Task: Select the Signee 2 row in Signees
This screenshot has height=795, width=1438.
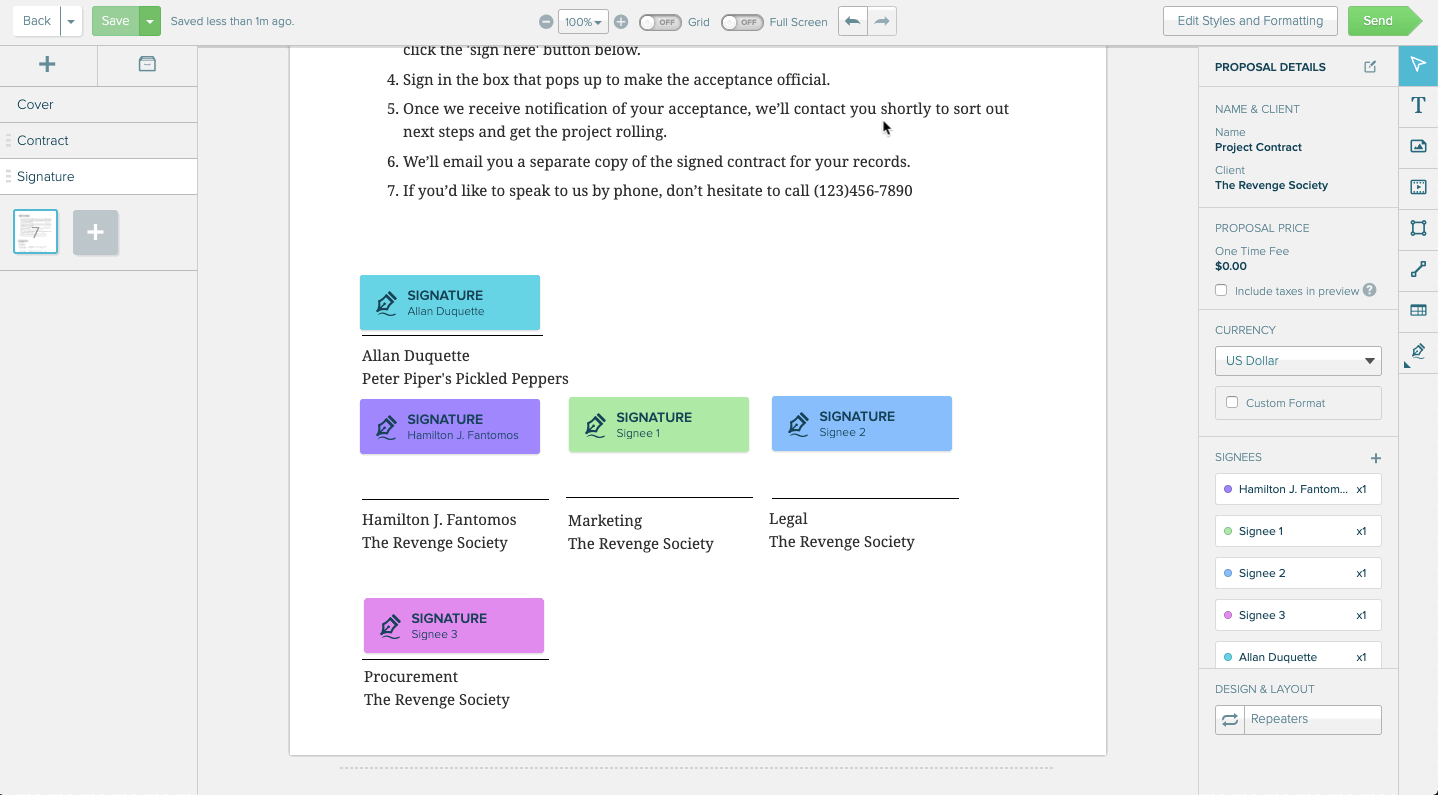Action: [x=1298, y=573]
